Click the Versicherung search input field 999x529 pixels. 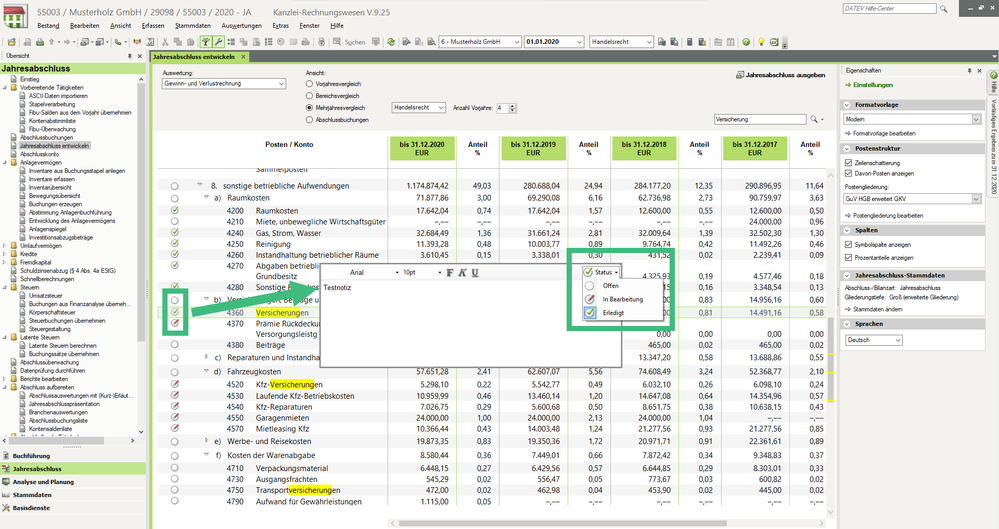click(x=760, y=119)
